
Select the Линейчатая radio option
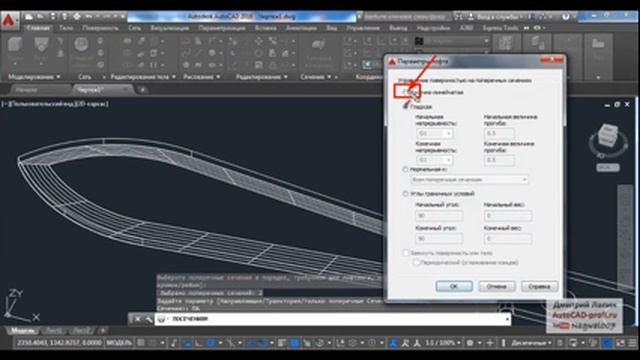(x=406, y=92)
